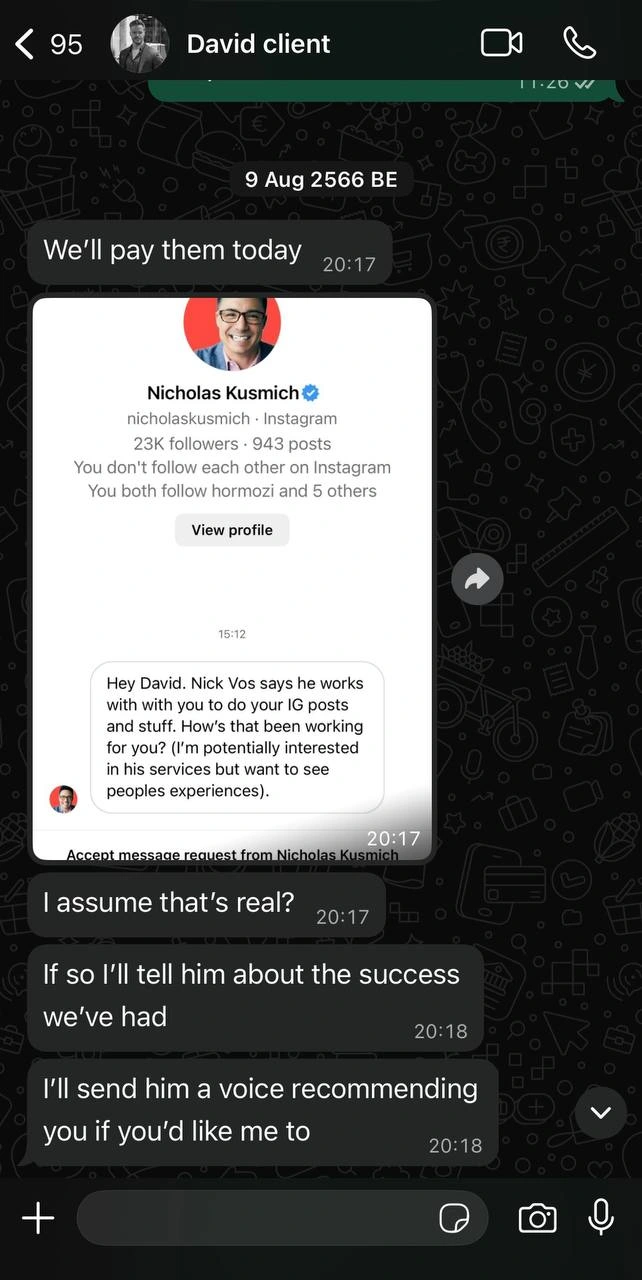The width and height of the screenshot is (642, 1280).
Task: Tap the back arrow to chat list
Action: pyautogui.click(x=25, y=44)
